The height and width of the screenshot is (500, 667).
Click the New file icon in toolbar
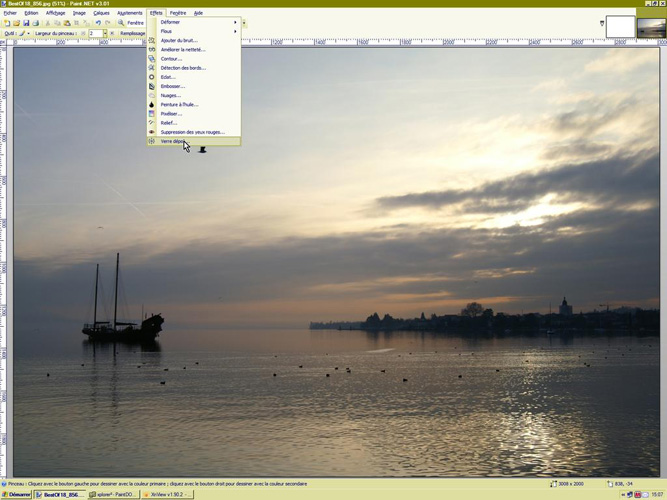(7, 22)
